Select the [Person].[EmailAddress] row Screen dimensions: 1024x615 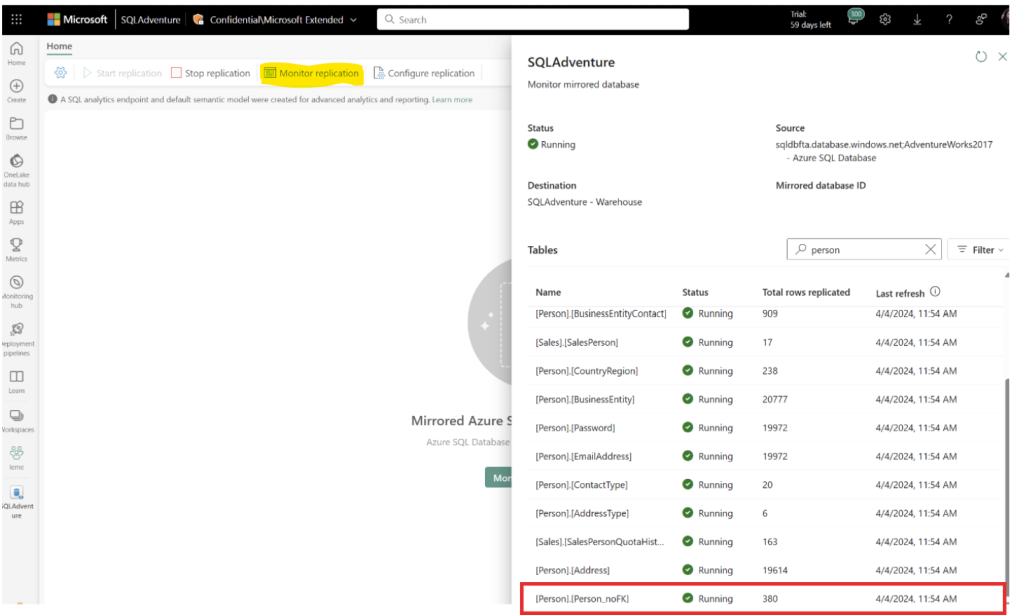pos(765,456)
